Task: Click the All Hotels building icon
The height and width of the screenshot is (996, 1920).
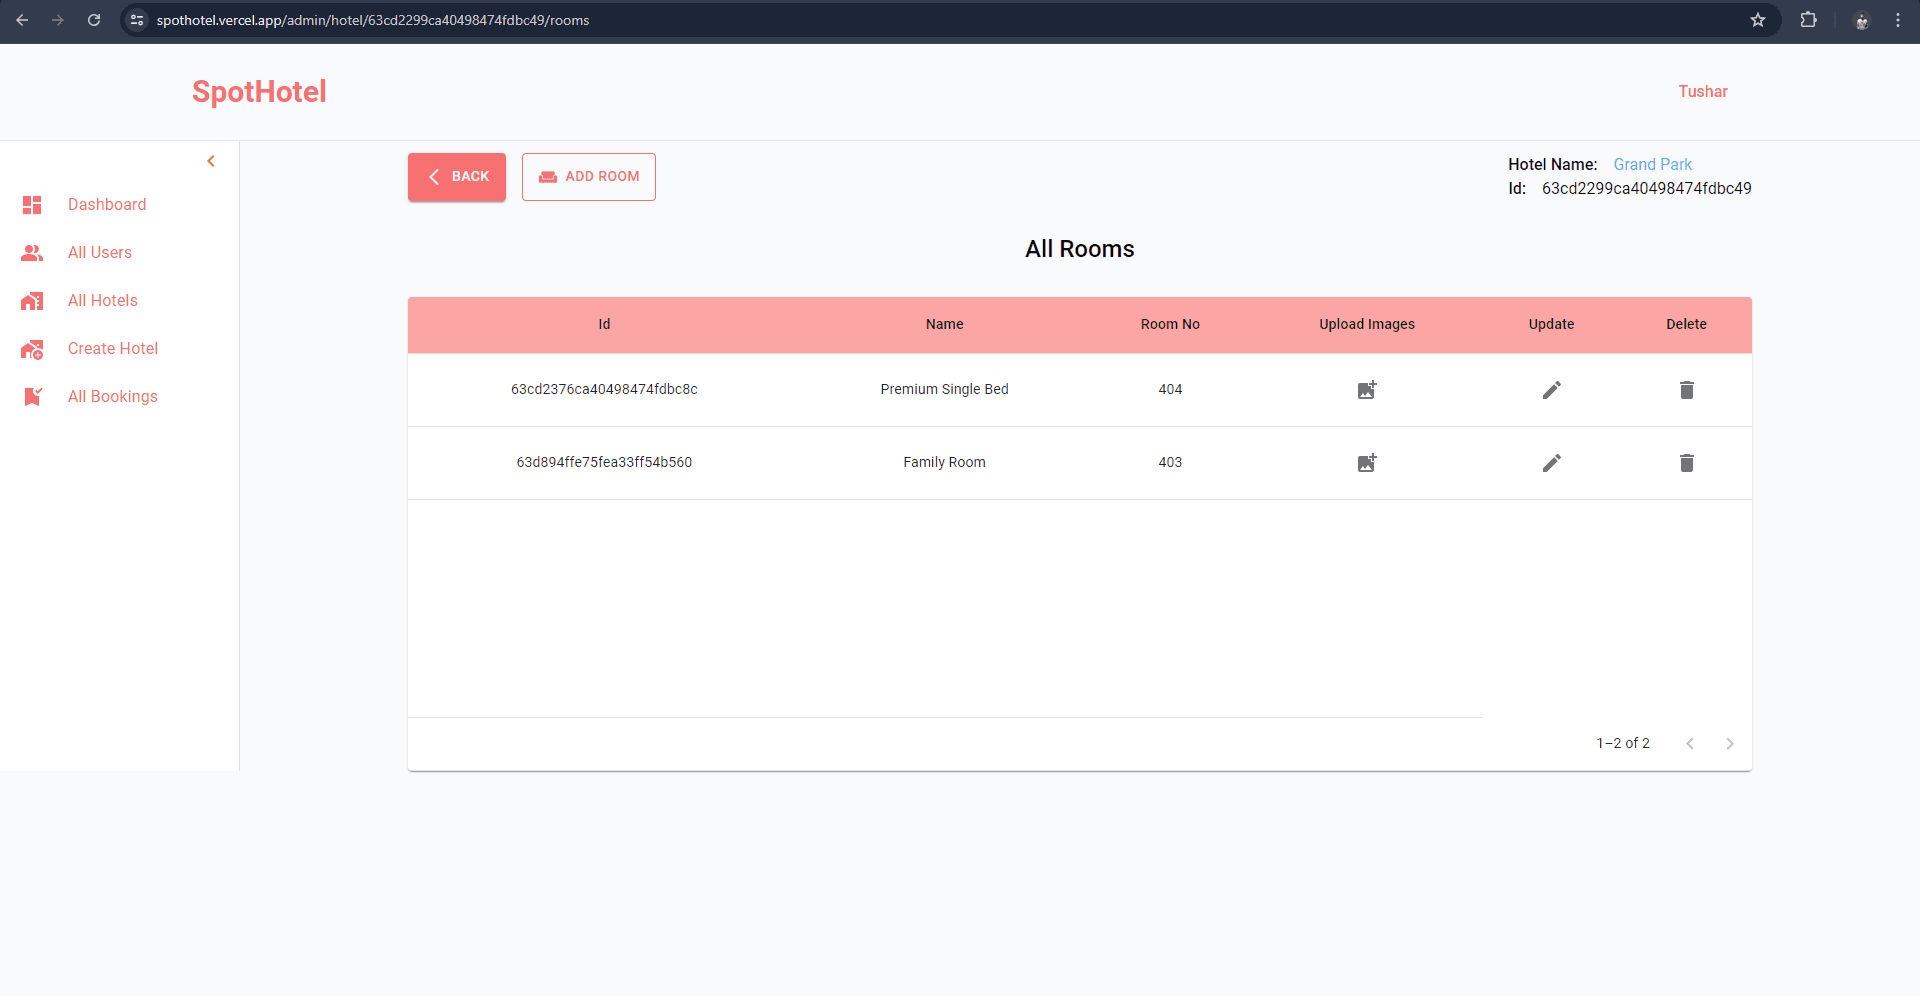Action: (x=32, y=300)
